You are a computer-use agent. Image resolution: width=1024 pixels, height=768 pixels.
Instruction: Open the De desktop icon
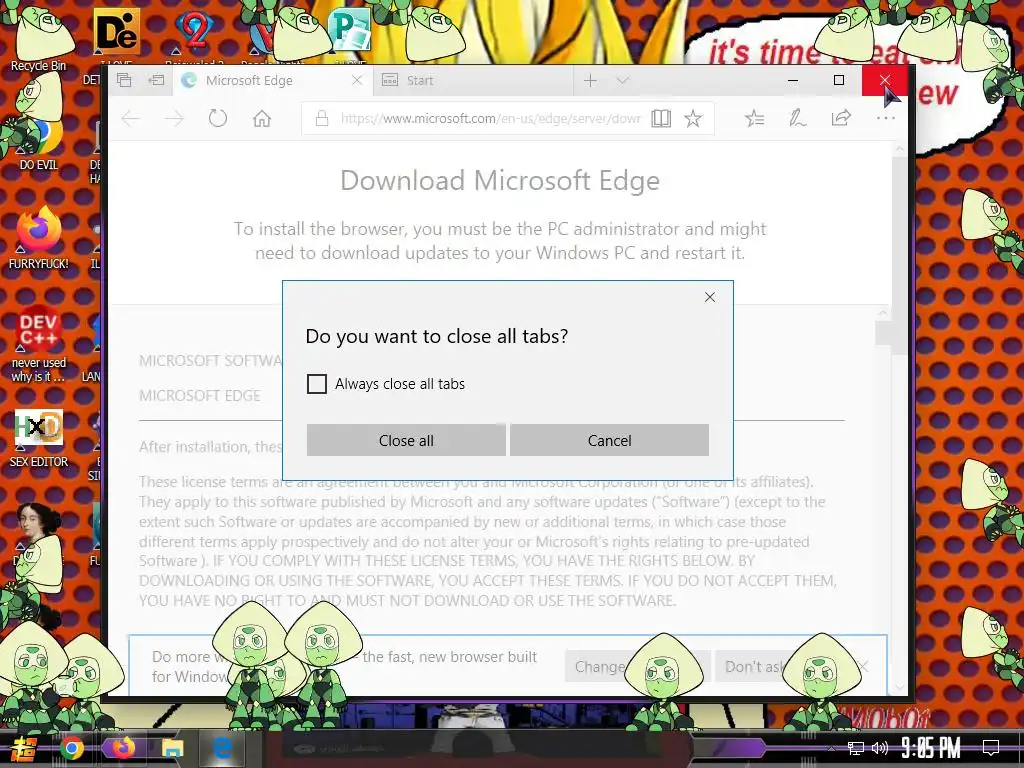pos(116,31)
